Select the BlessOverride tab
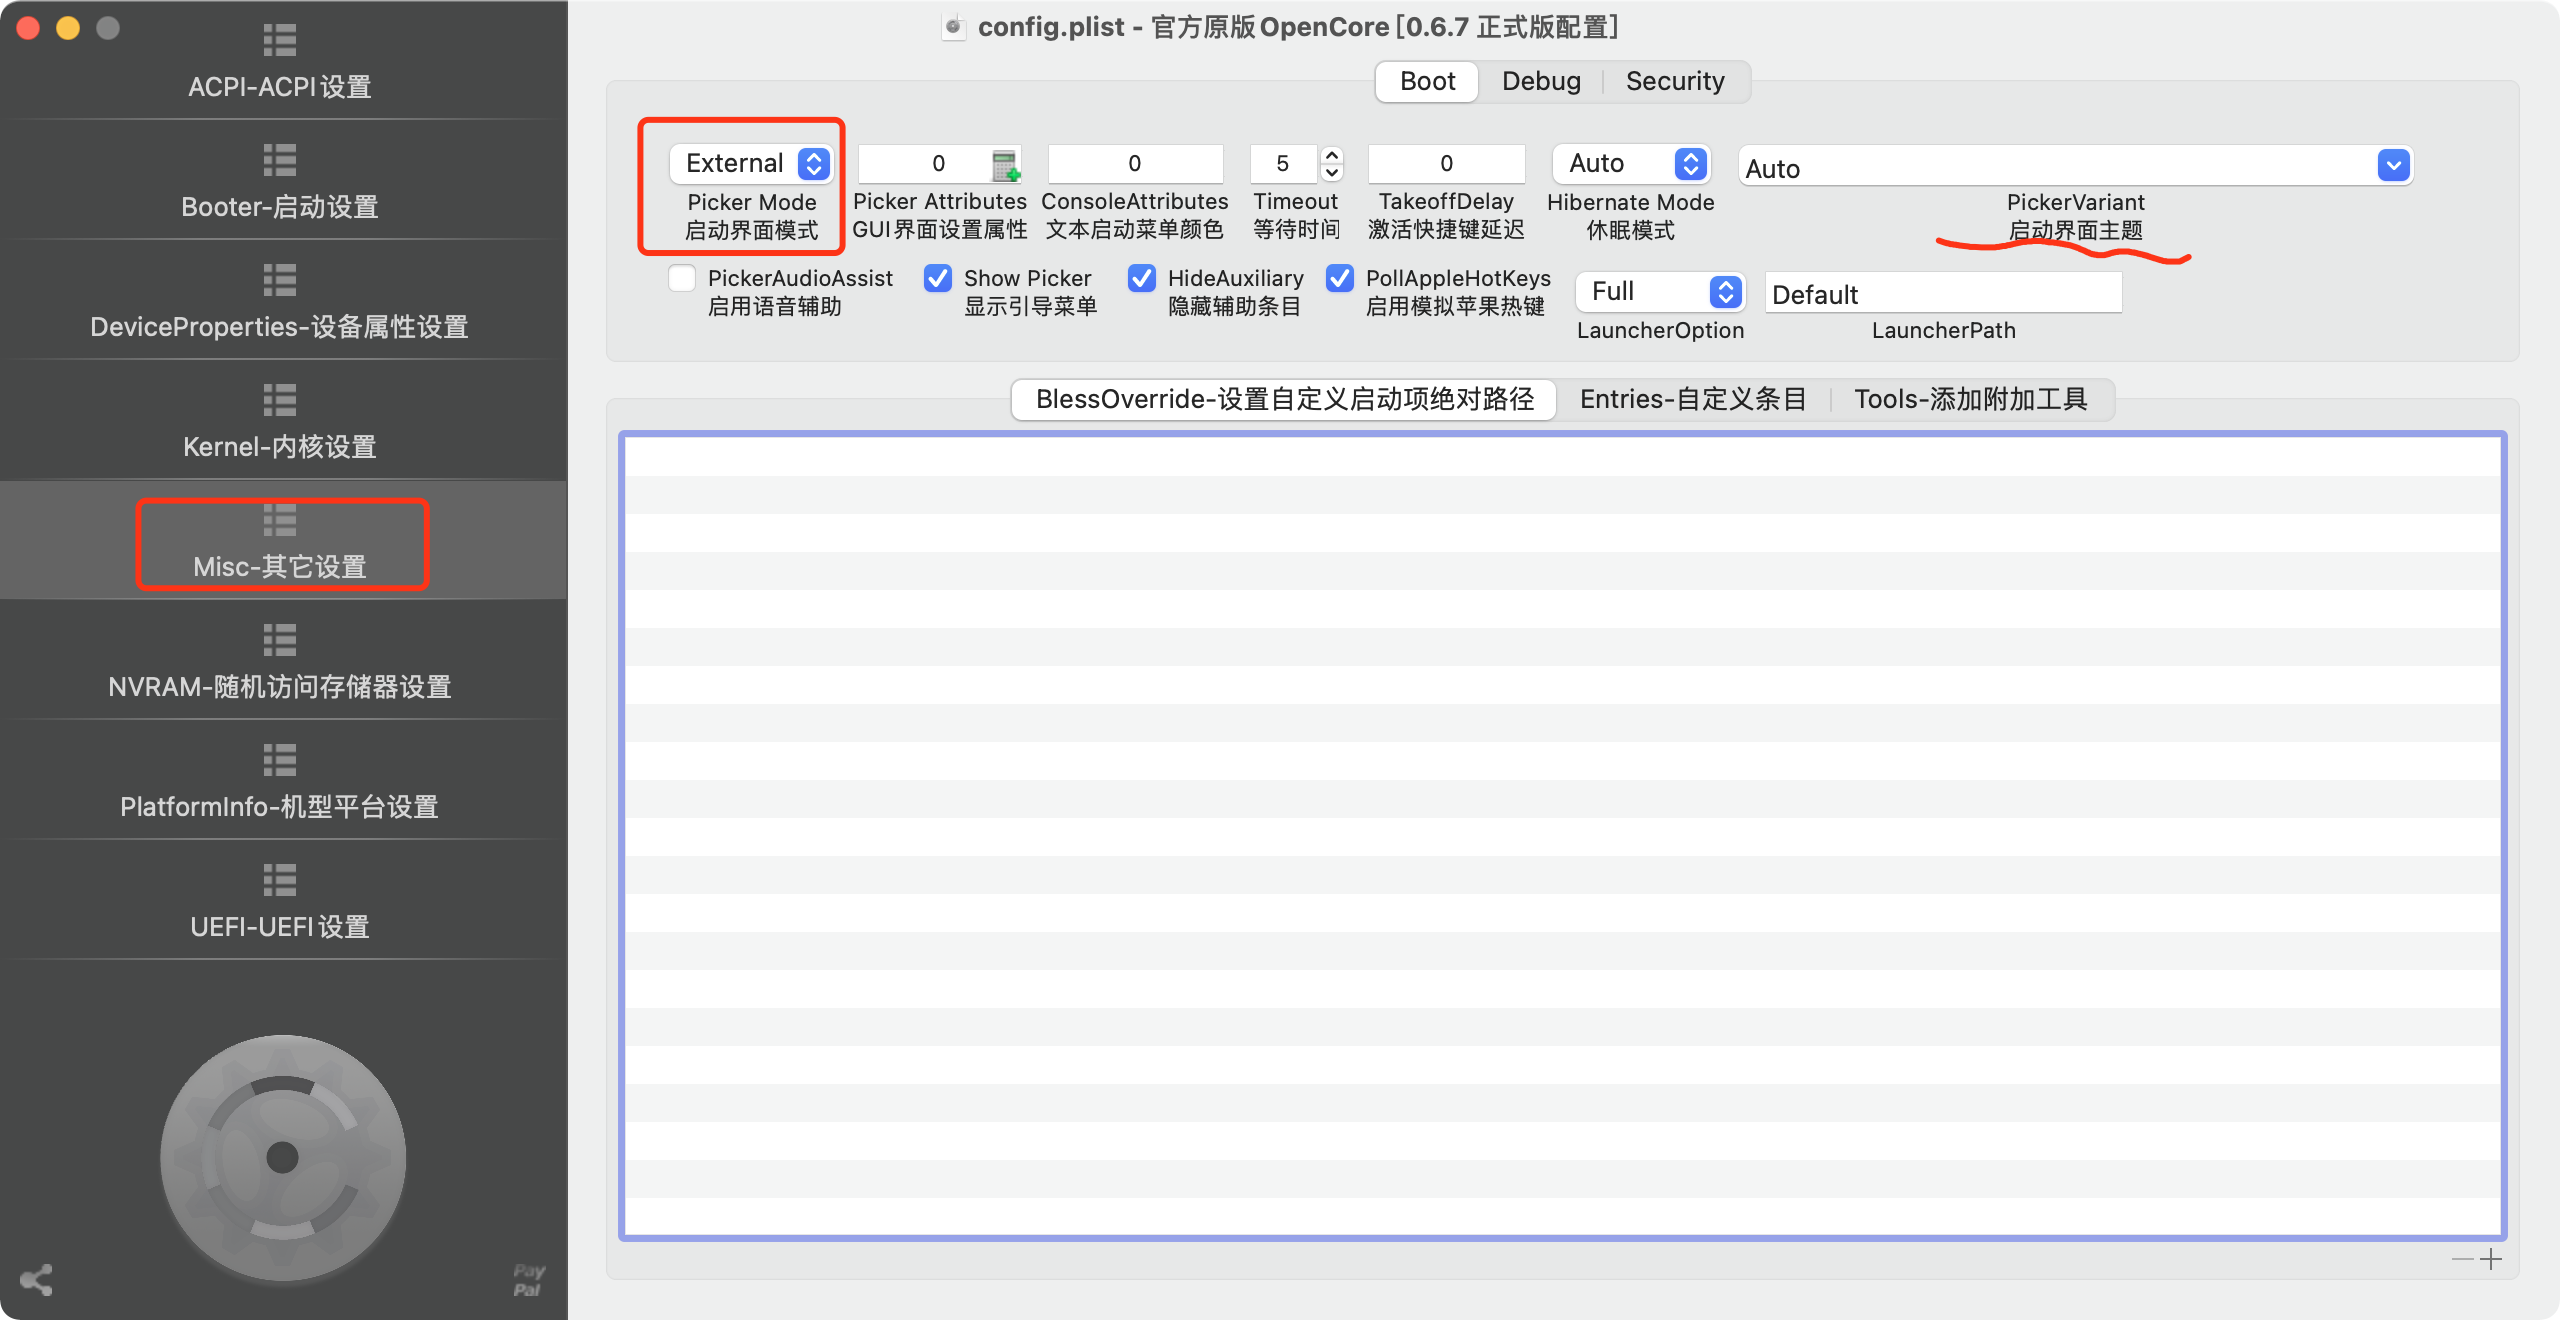 pyautogui.click(x=1285, y=399)
